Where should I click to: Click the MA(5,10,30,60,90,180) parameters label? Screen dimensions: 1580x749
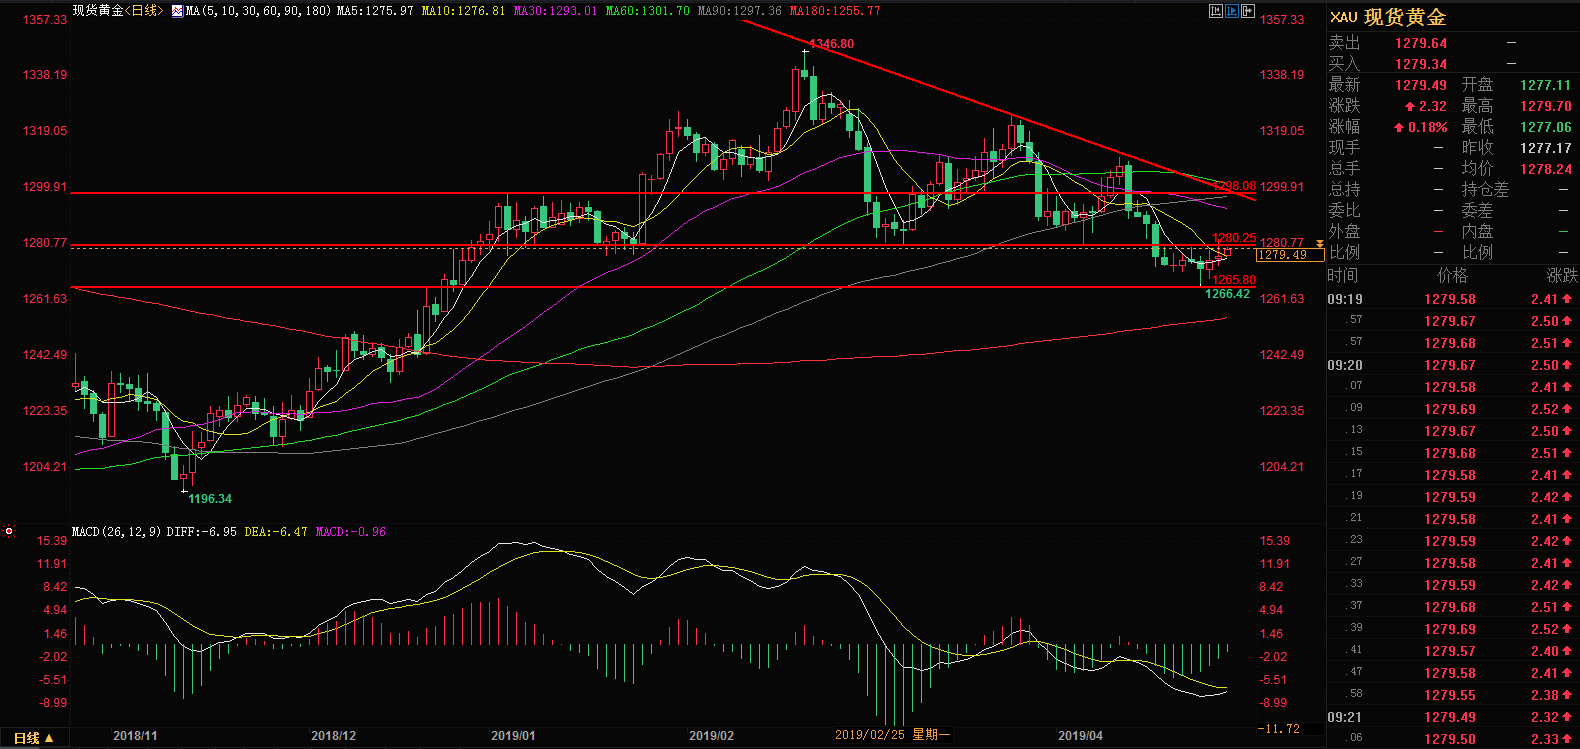[259, 11]
